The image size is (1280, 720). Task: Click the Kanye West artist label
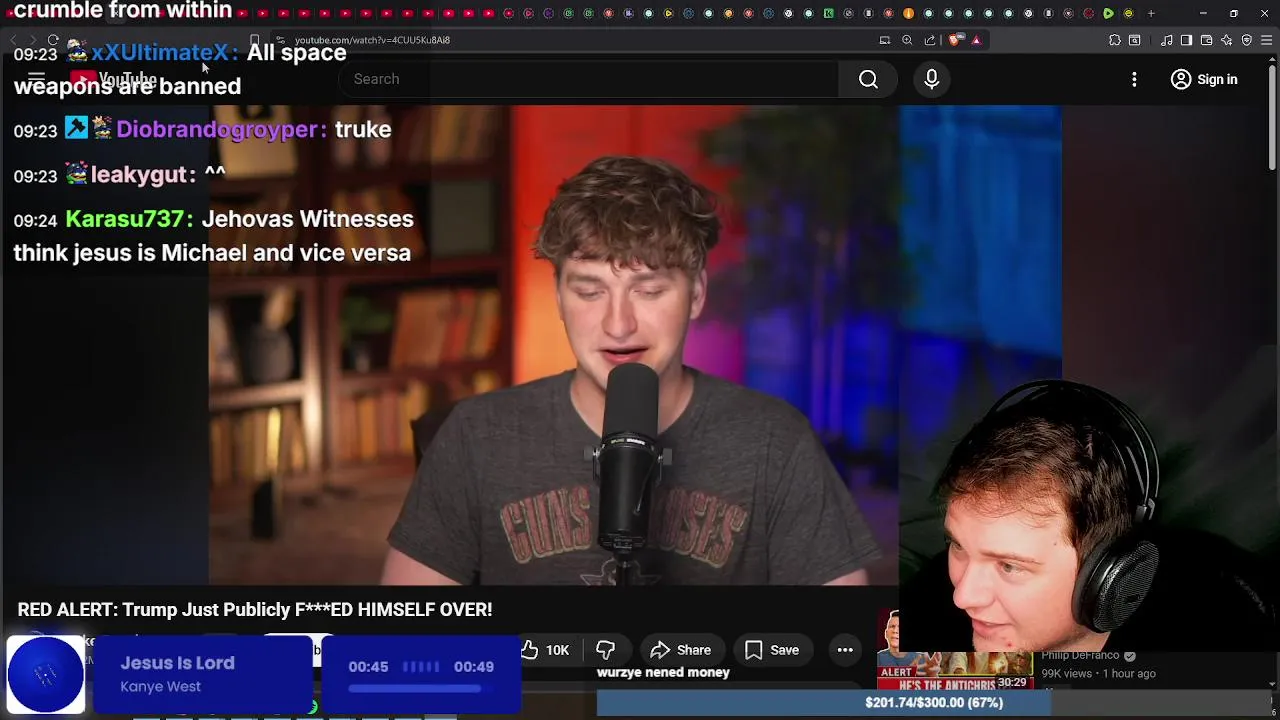point(160,687)
